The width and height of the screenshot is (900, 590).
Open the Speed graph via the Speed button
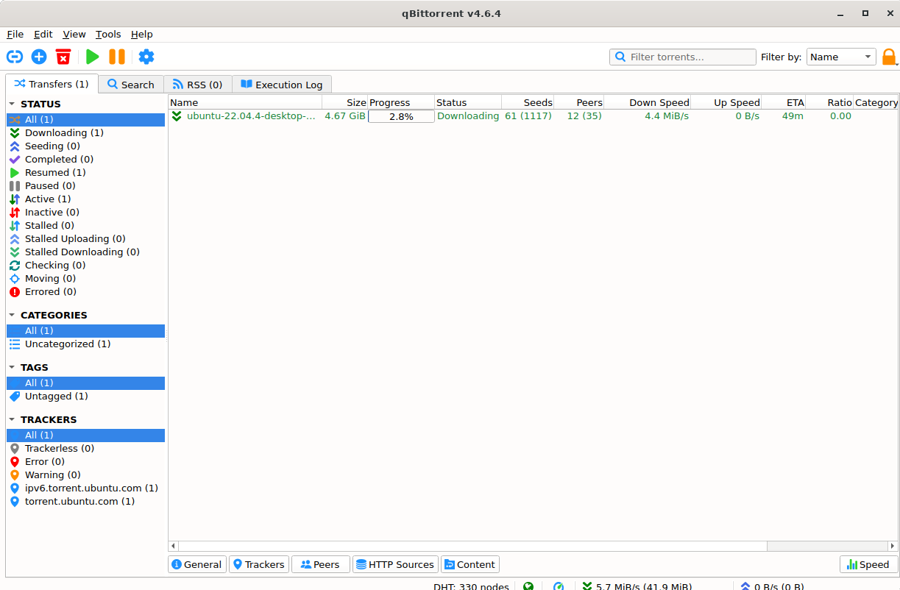866,564
